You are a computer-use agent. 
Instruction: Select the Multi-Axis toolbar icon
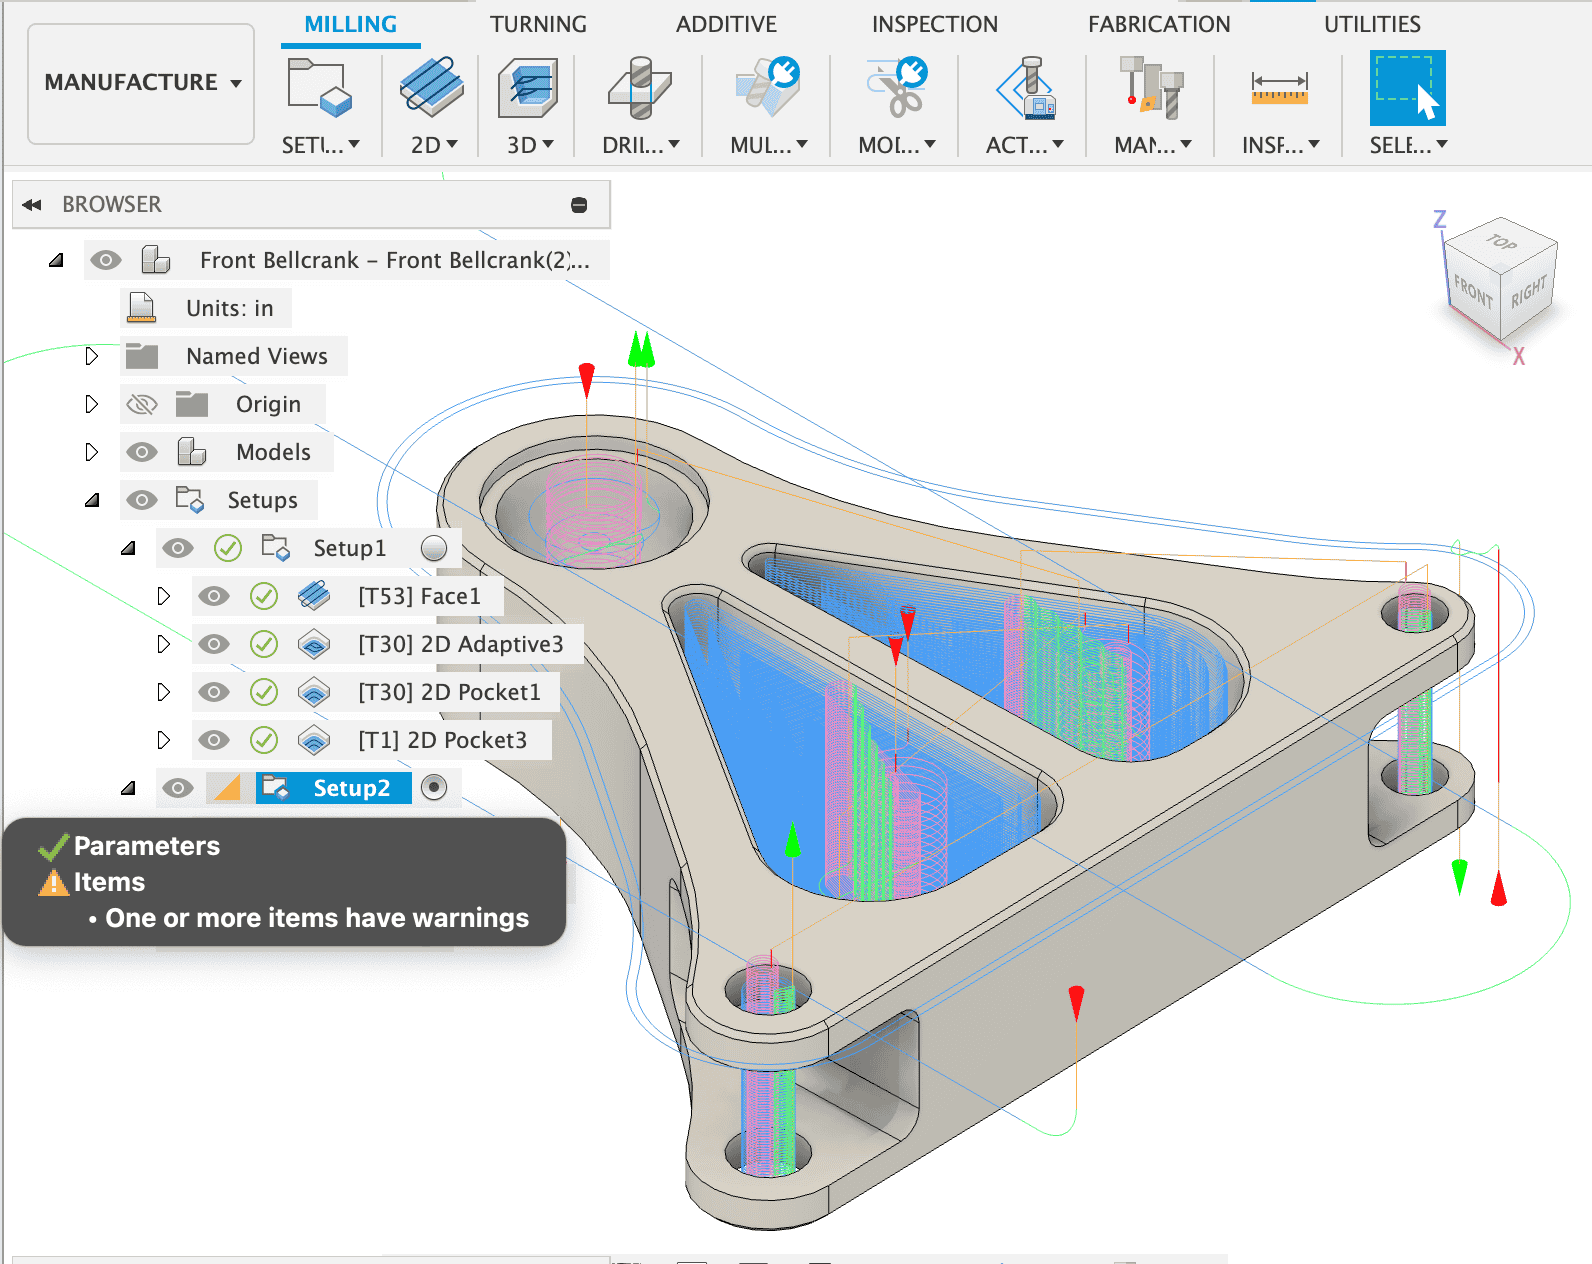767,88
